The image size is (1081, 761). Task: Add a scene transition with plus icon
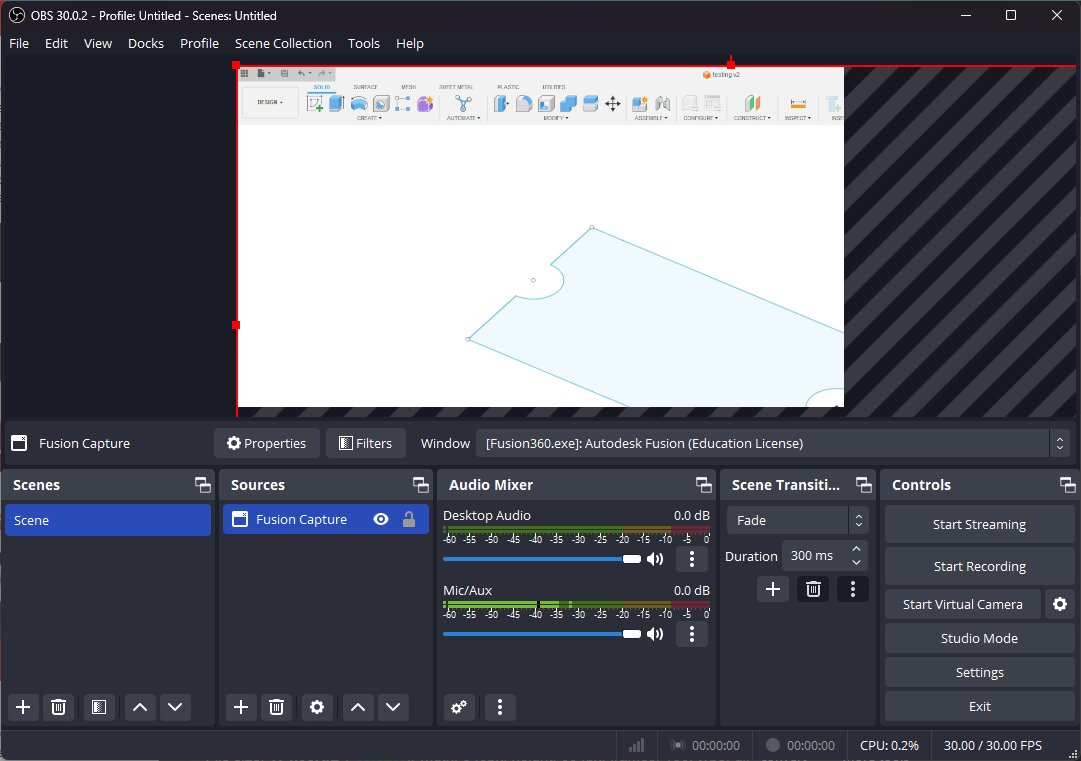[x=773, y=589]
